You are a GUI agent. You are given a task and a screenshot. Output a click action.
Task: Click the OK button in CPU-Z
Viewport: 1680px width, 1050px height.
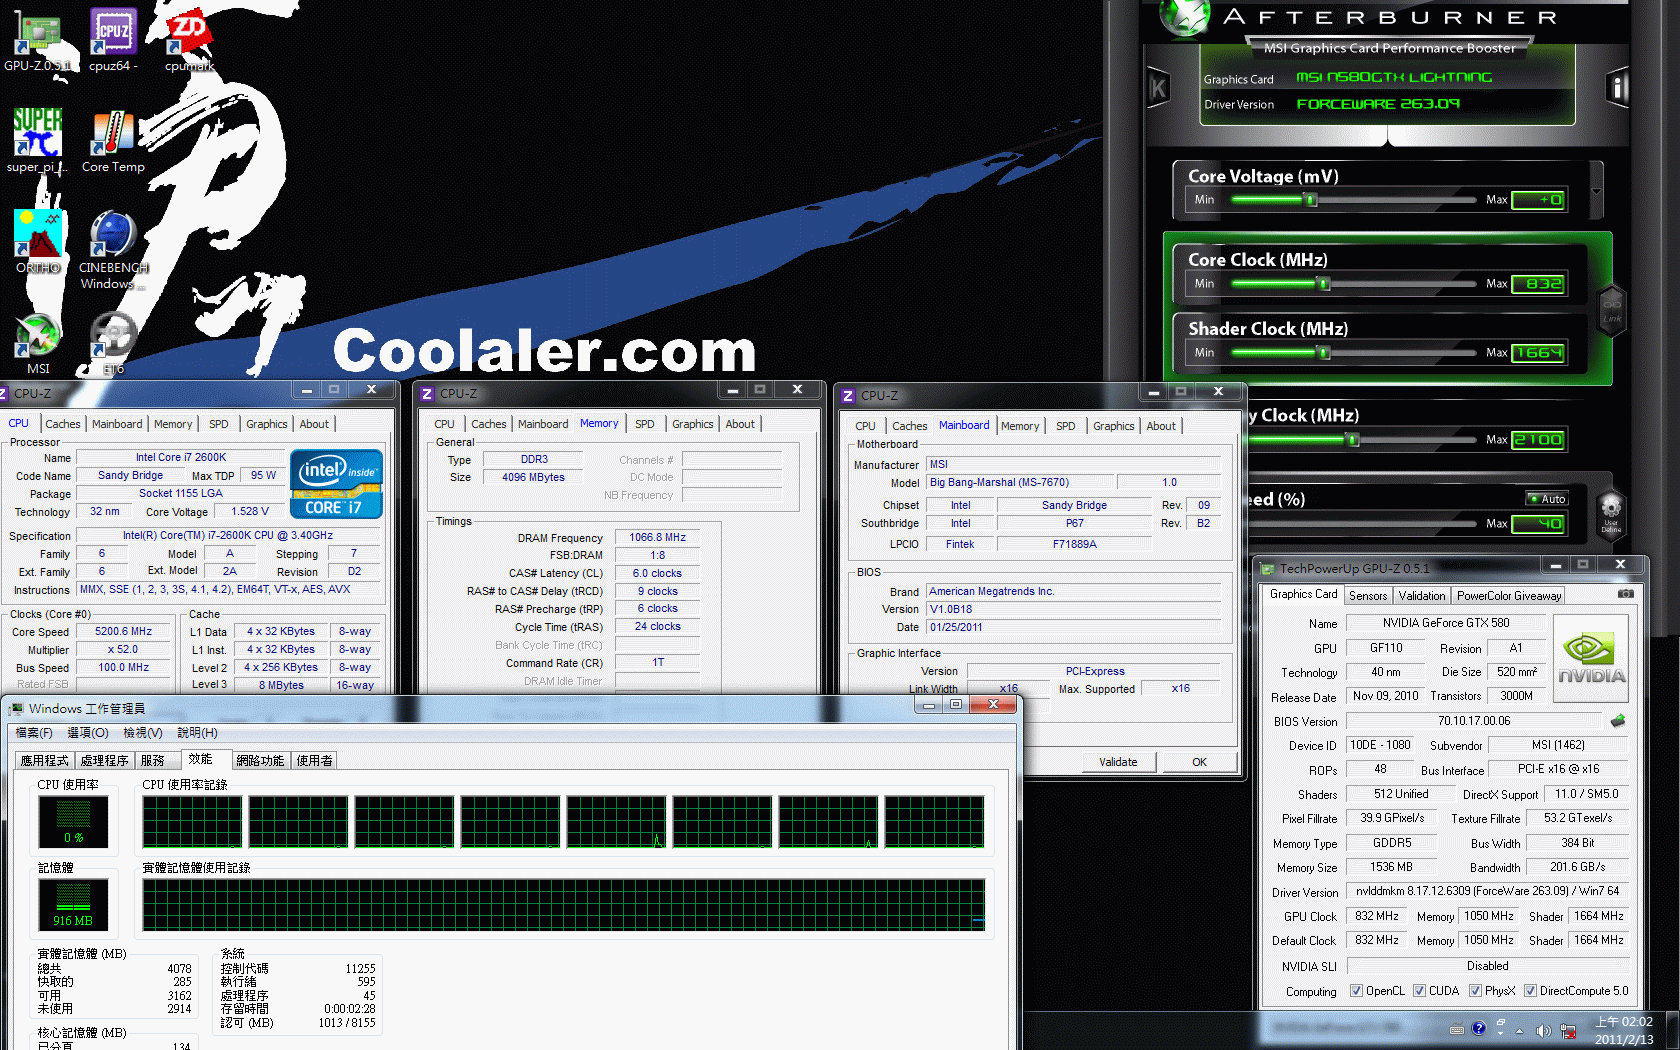point(1199,762)
